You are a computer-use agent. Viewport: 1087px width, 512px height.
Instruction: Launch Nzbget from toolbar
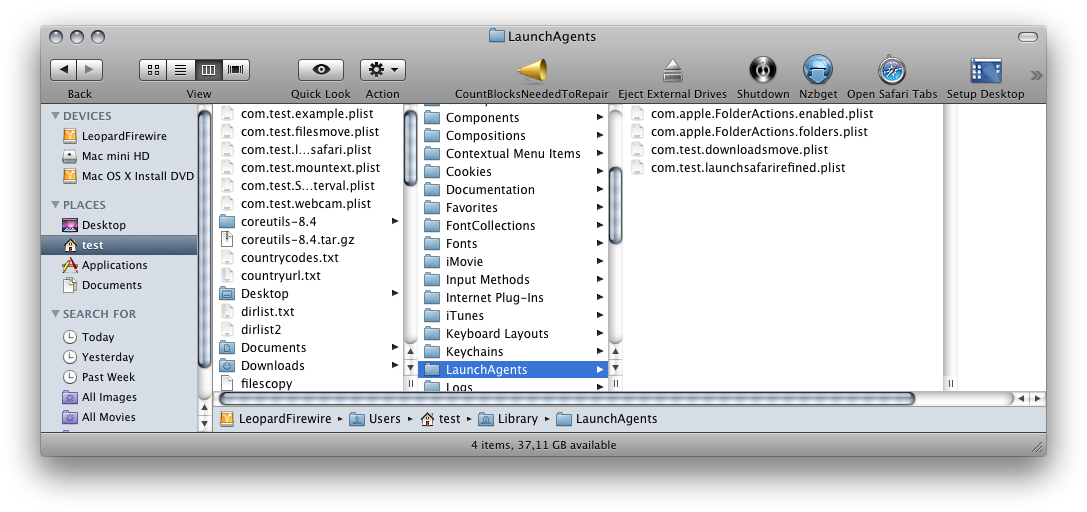click(818, 70)
